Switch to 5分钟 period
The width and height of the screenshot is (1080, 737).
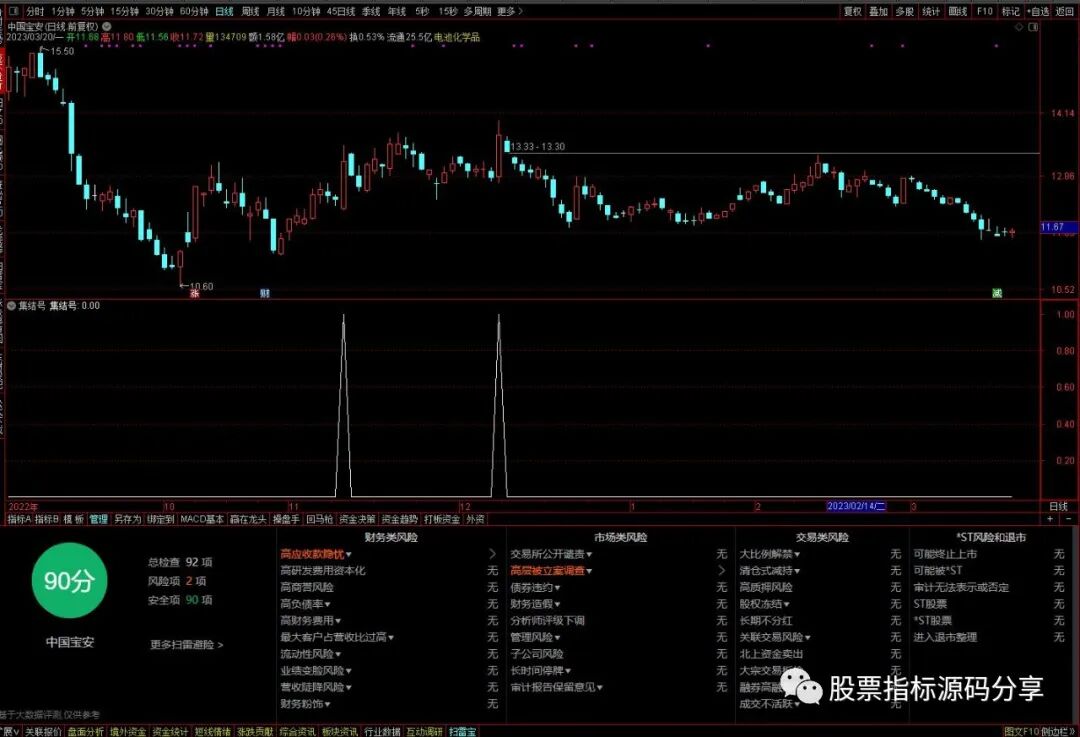pos(92,12)
